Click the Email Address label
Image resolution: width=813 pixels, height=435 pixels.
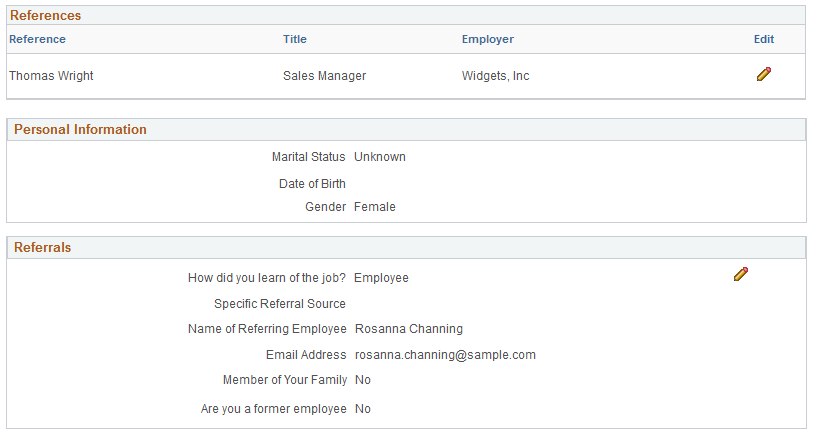pos(306,355)
